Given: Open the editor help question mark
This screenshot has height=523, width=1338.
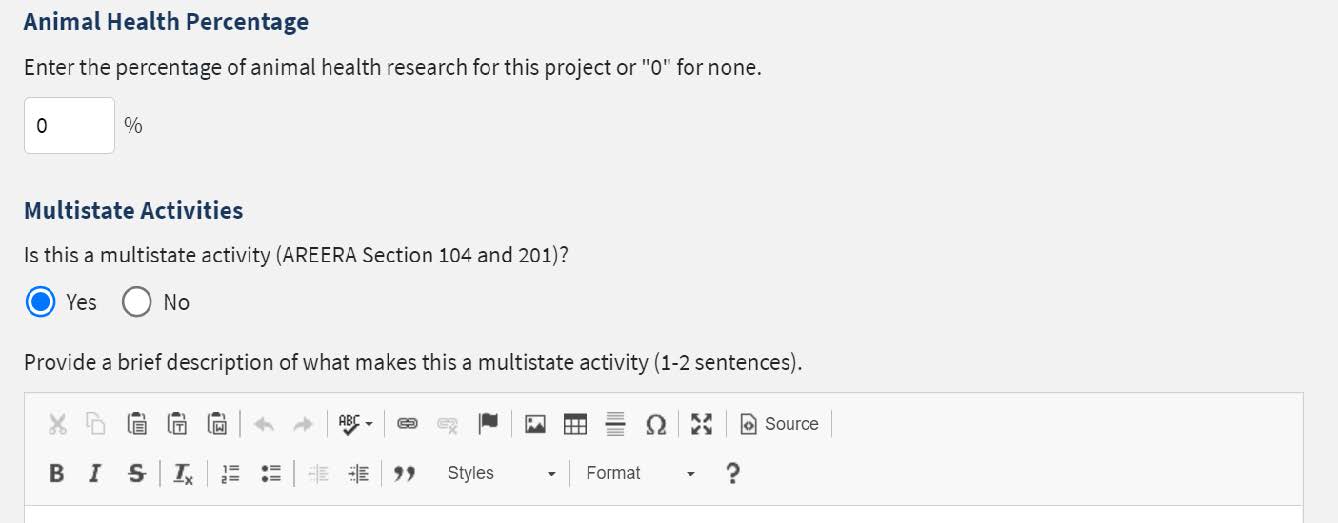Looking at the screenshot, I should [x=732, y=473].
